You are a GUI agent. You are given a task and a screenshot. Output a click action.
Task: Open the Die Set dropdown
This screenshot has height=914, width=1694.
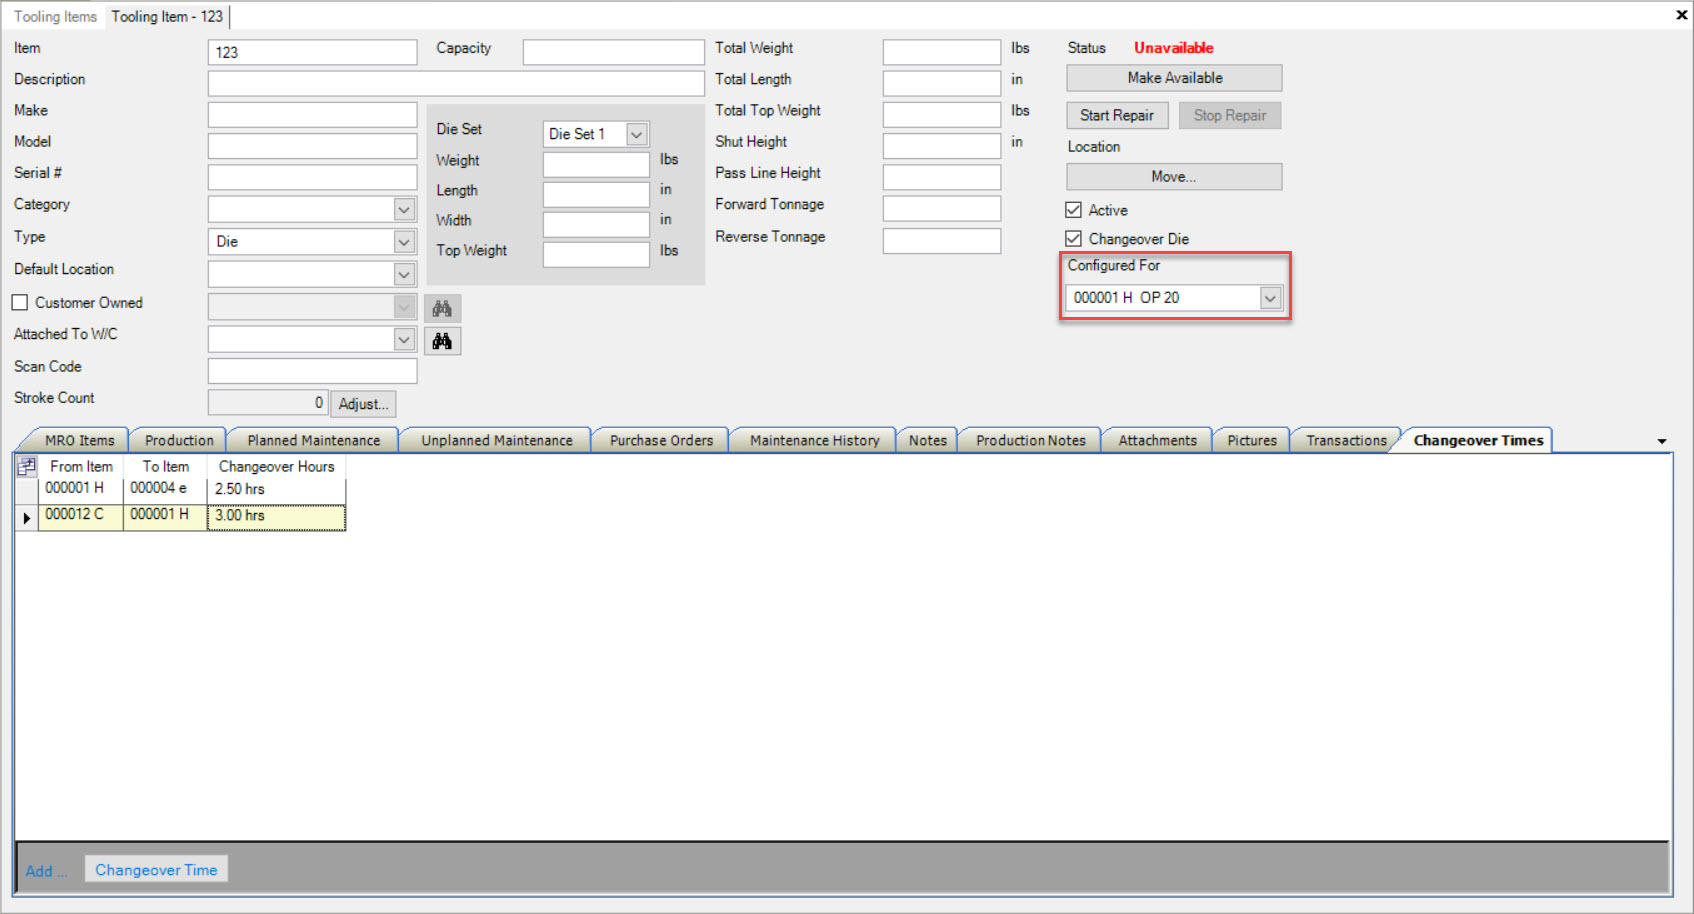pos(636,134)
